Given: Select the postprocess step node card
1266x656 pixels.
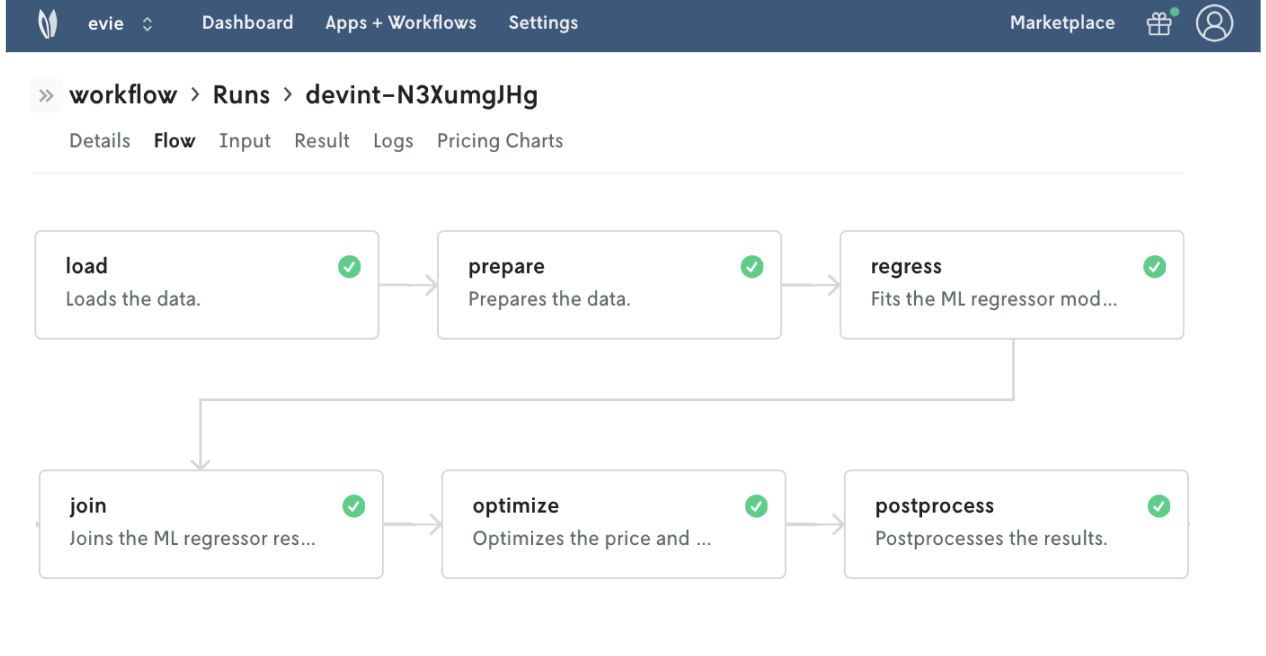Looking at the screenshot, I should click(1016, 524).
